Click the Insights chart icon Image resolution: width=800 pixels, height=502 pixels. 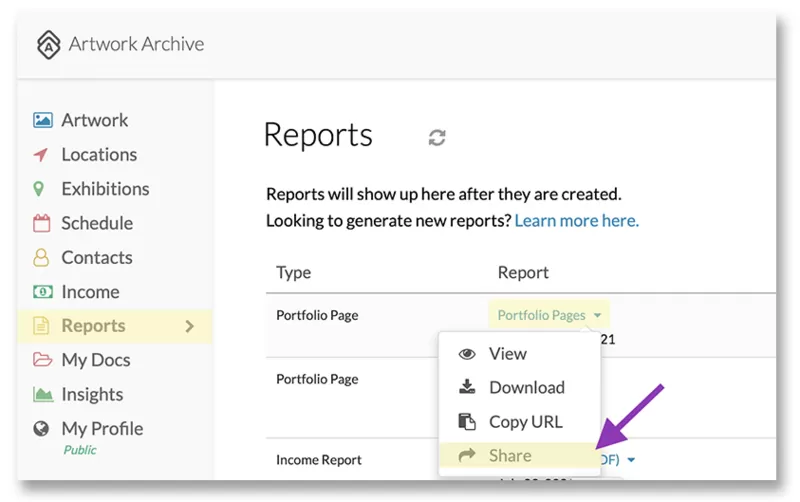(x=43, y=394)
